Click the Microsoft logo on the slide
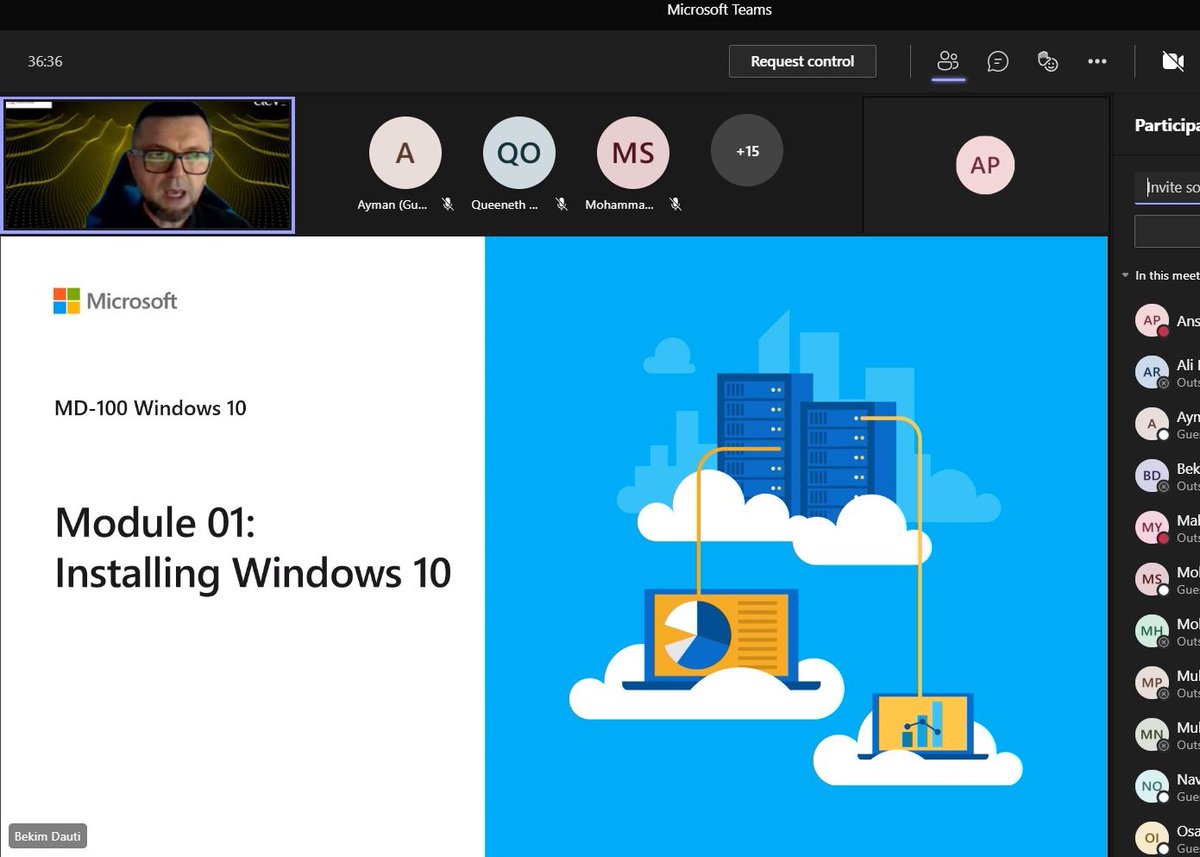Image resolution: width=1200 pixels, height=857 pixels. 115,301
